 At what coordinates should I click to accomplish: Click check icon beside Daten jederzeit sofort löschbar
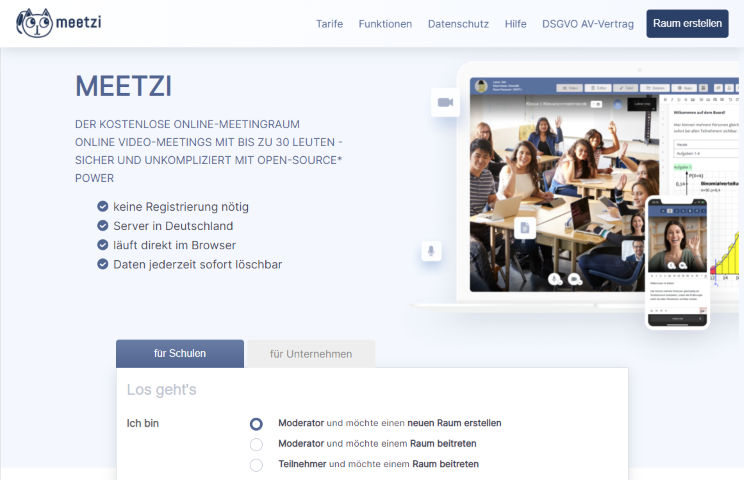[x=102, y=264]
